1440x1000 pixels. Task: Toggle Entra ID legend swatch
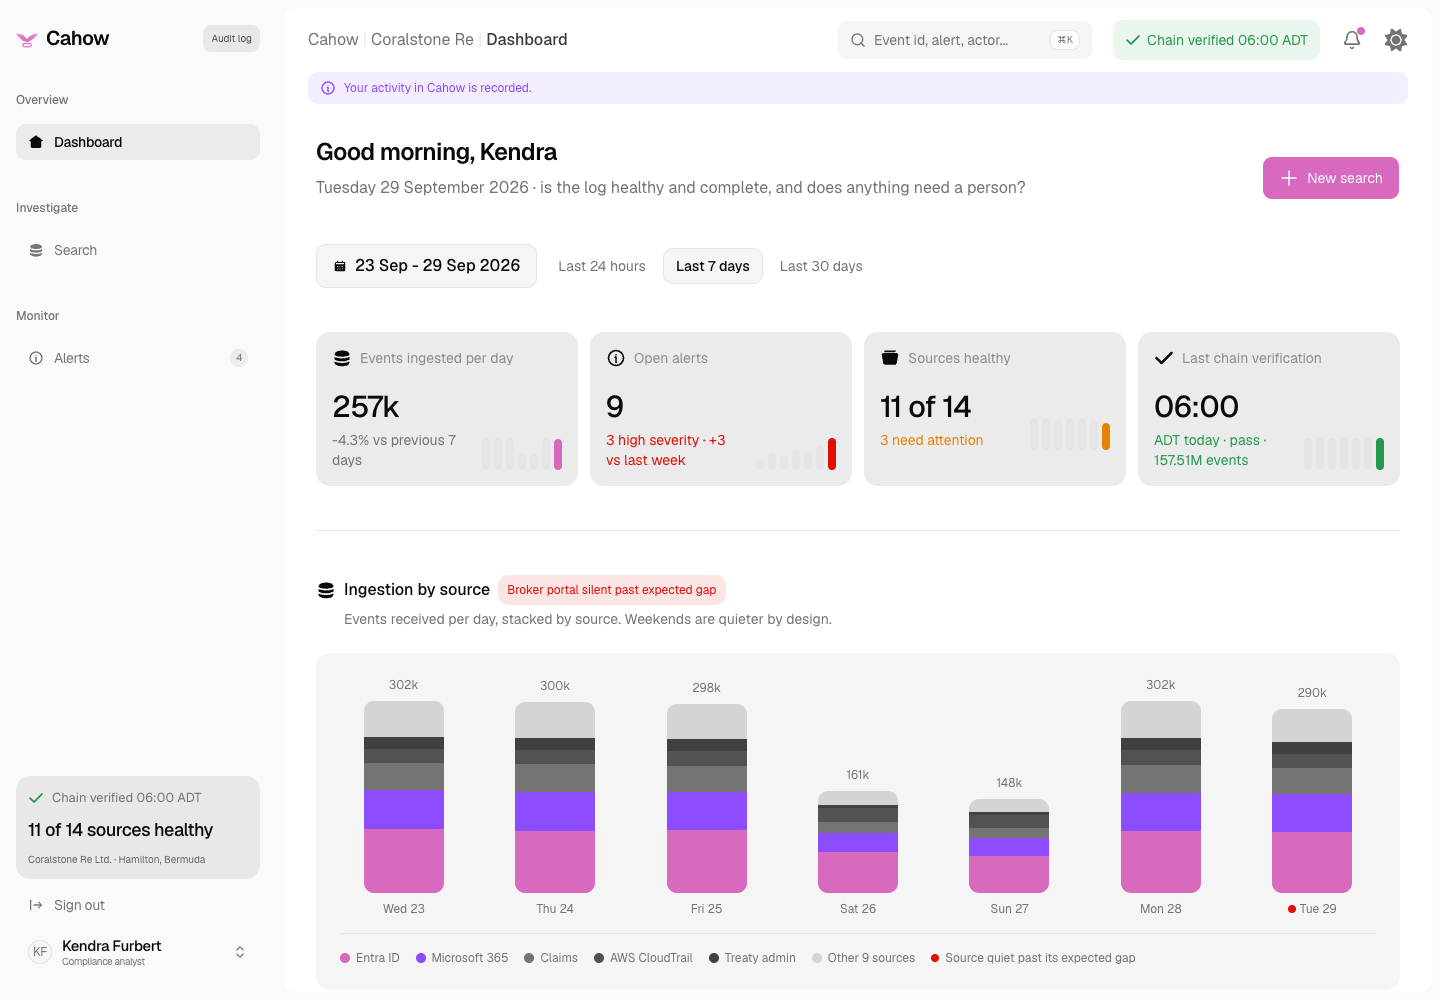coord(345,958)
